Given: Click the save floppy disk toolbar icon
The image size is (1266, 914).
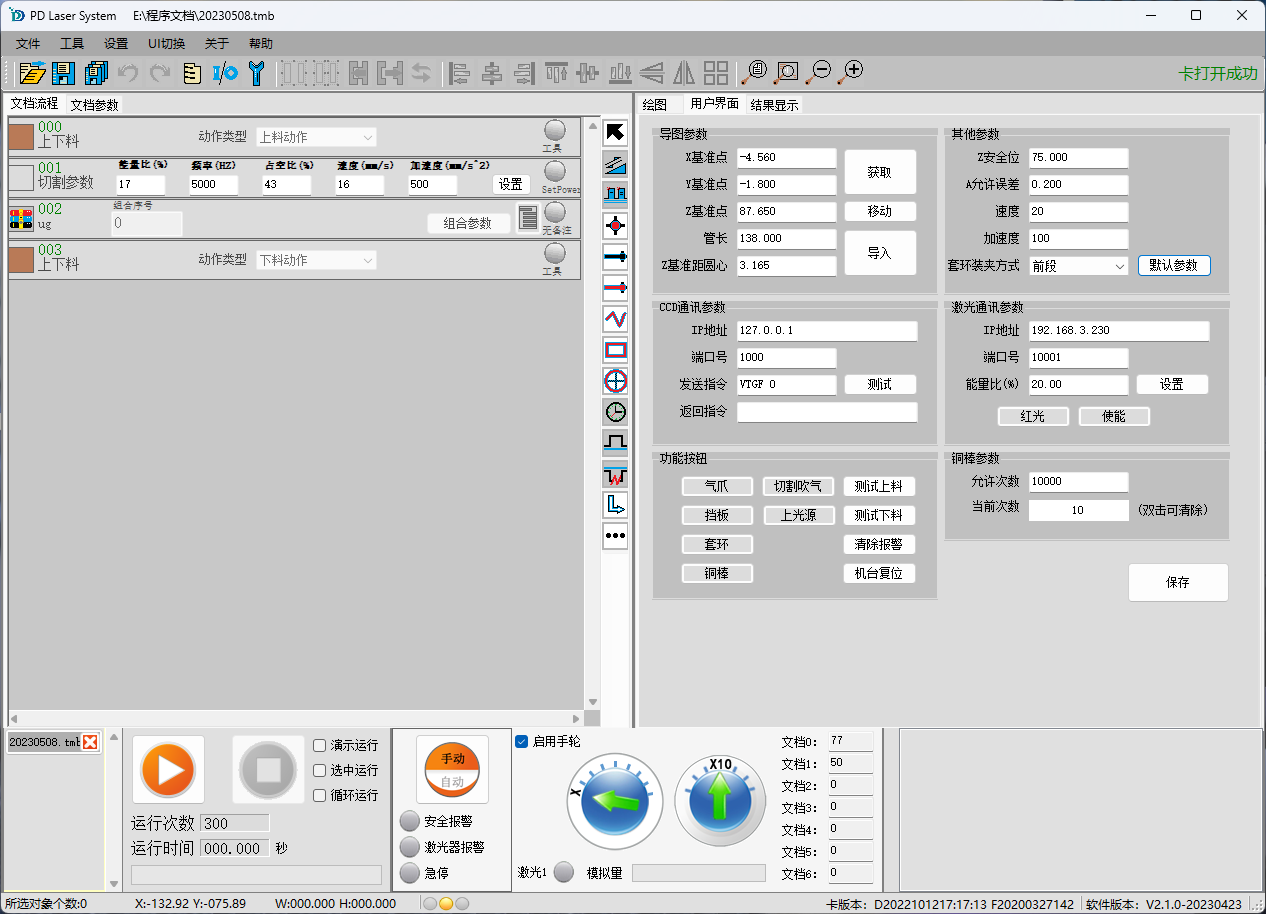Looking at the screenshot, I should click(x=64, y=72).
